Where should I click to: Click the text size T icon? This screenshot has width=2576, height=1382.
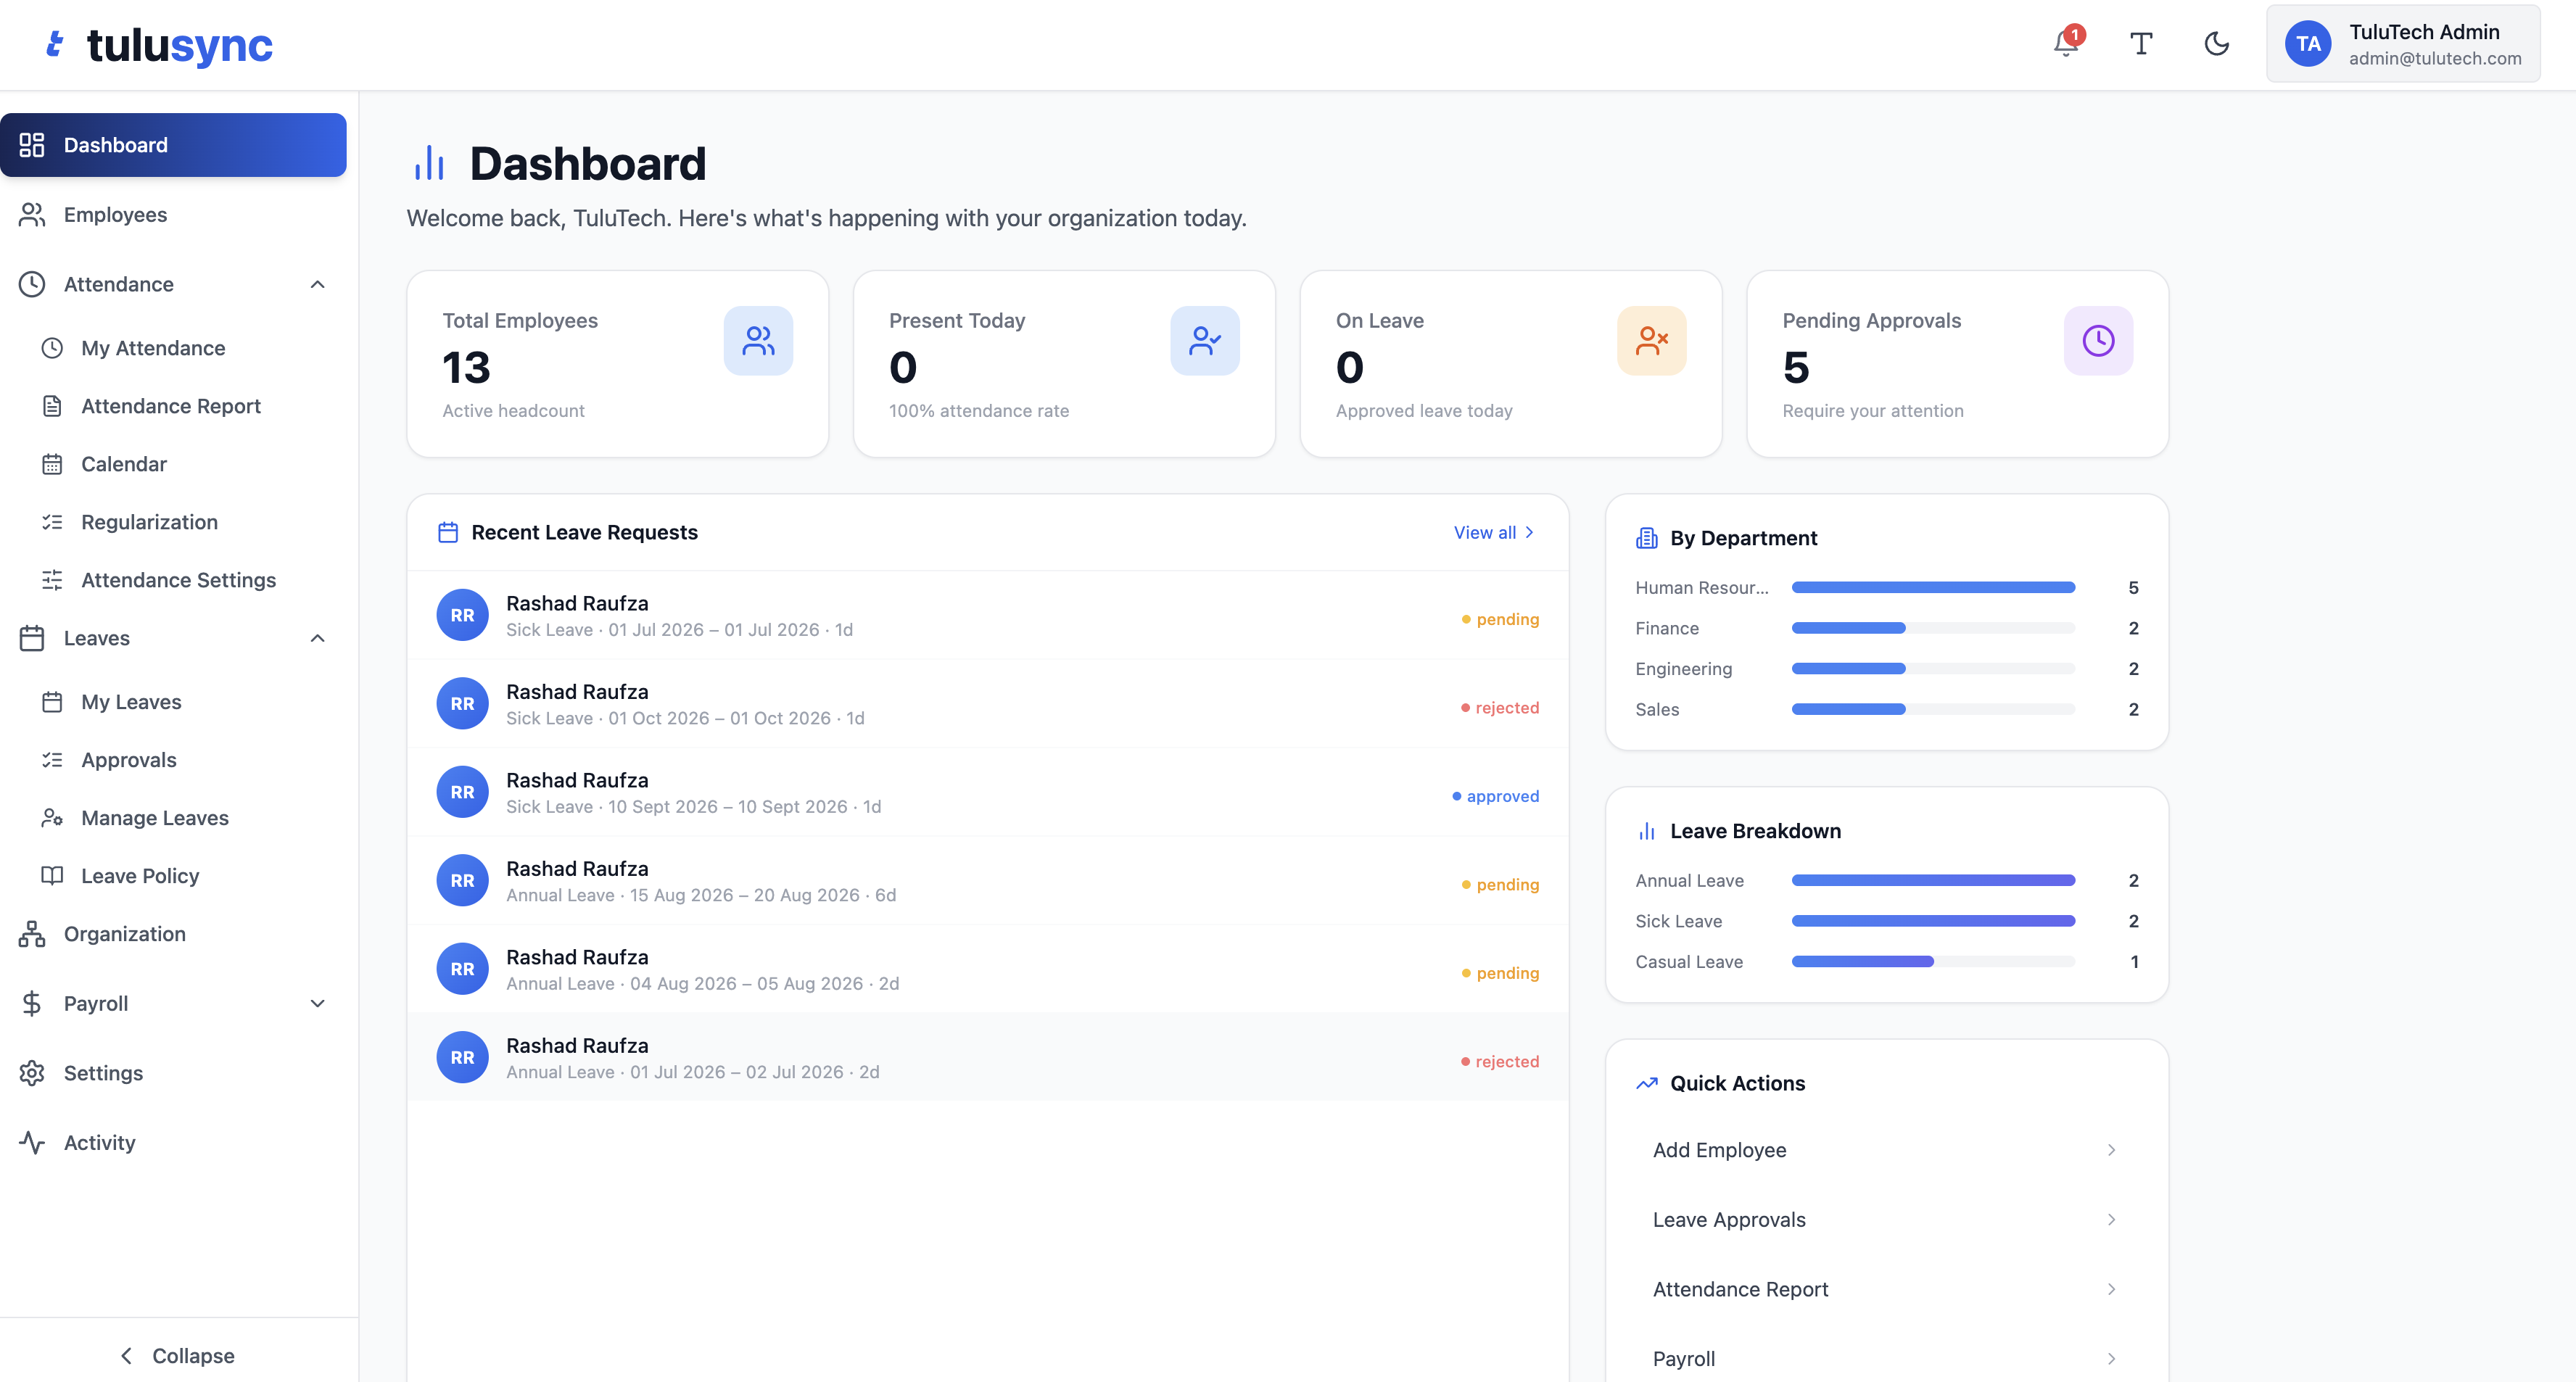coord(2141,43)
